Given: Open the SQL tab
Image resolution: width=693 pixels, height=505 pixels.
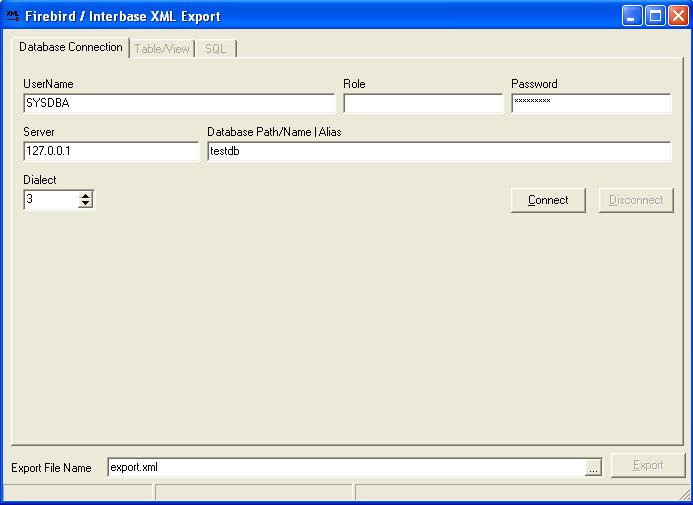Looking at the screenshot, I should (x=215, y=48).
